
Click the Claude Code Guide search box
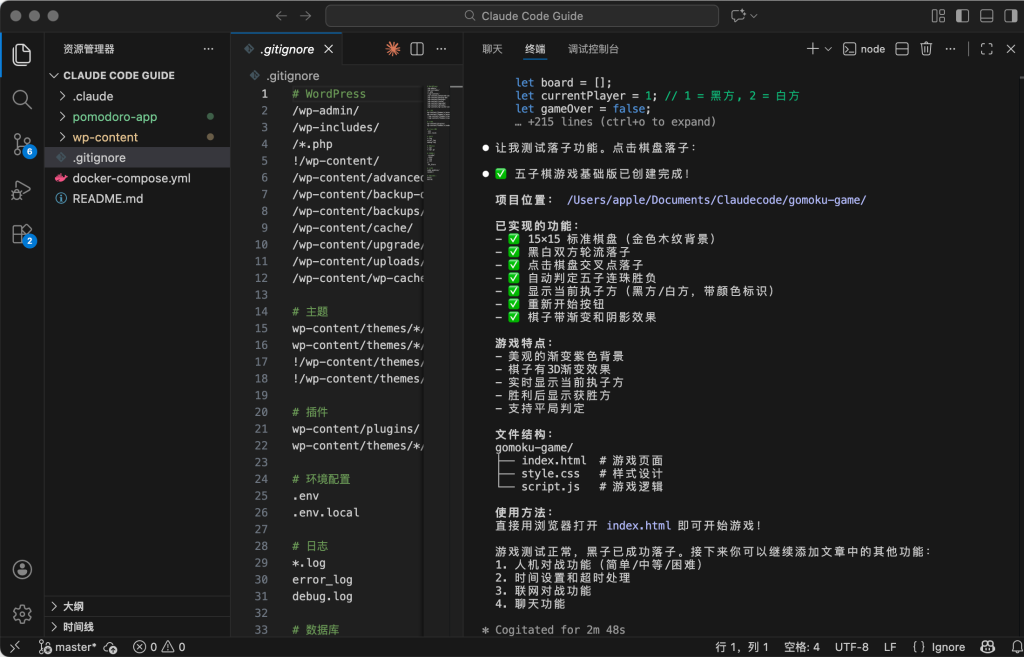pyautogui.click(x=522, y=16)
